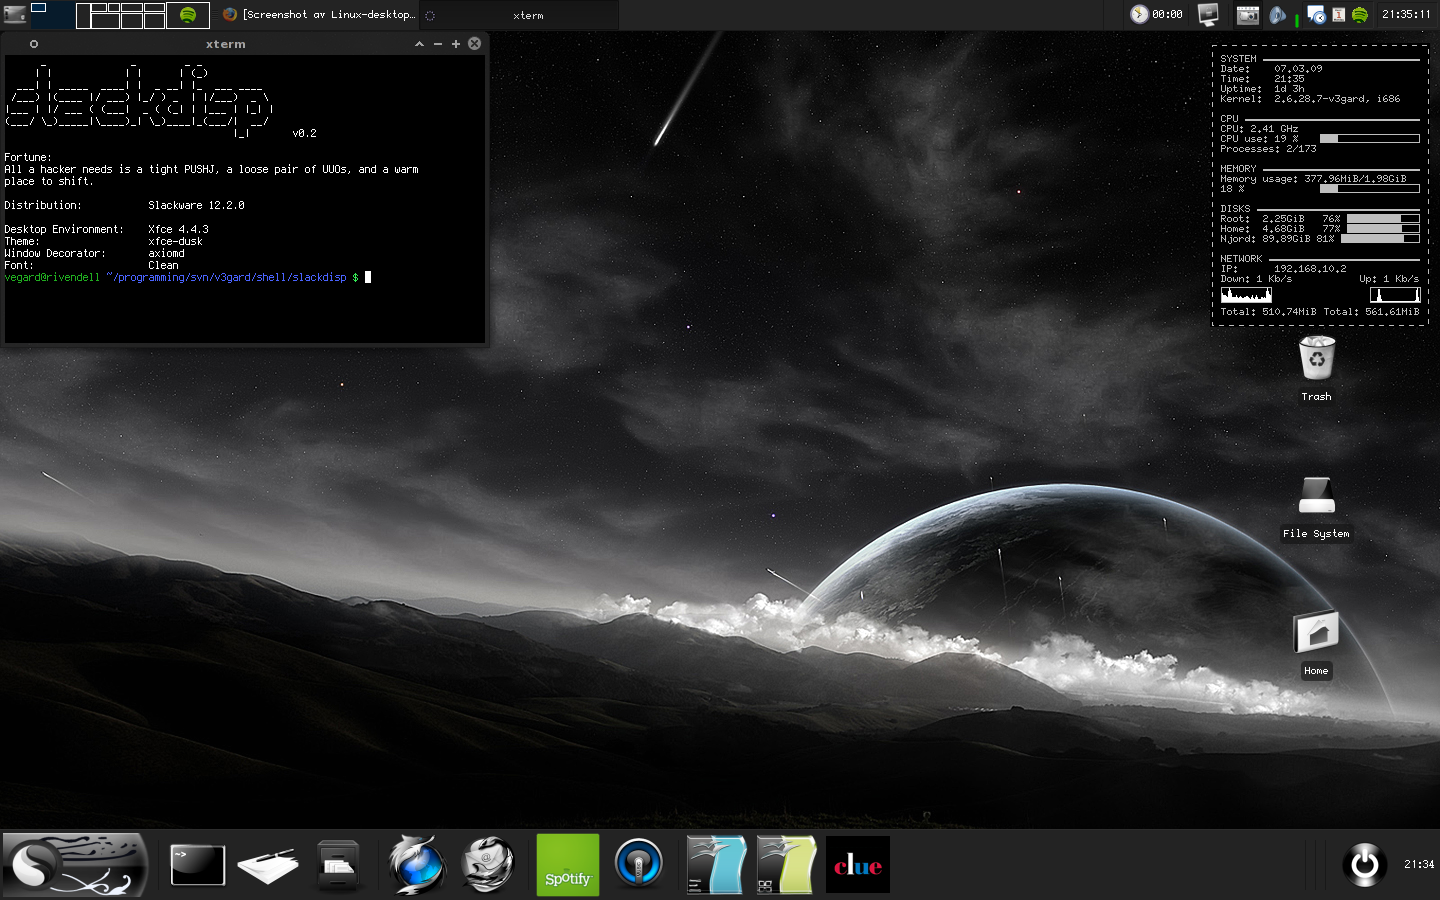Open the xterm window menu circle button

coord(34,44)
